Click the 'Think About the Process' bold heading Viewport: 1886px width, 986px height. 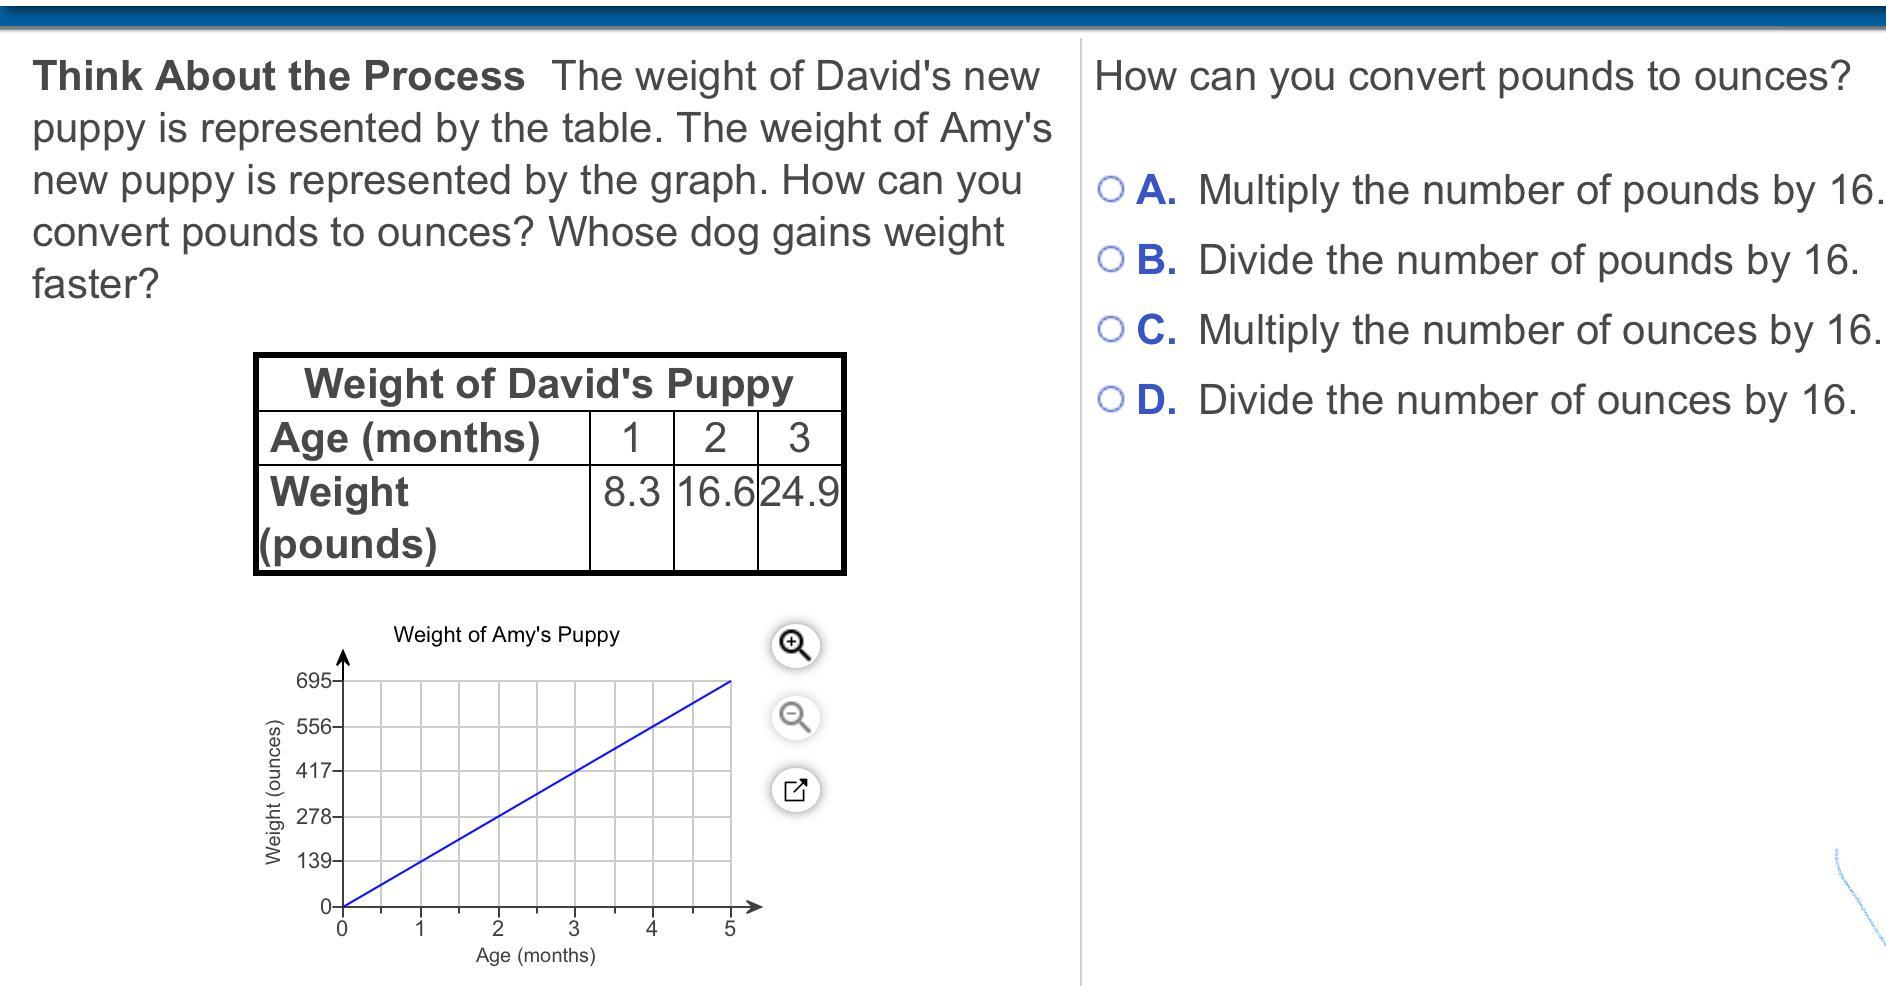pos(279,76)
